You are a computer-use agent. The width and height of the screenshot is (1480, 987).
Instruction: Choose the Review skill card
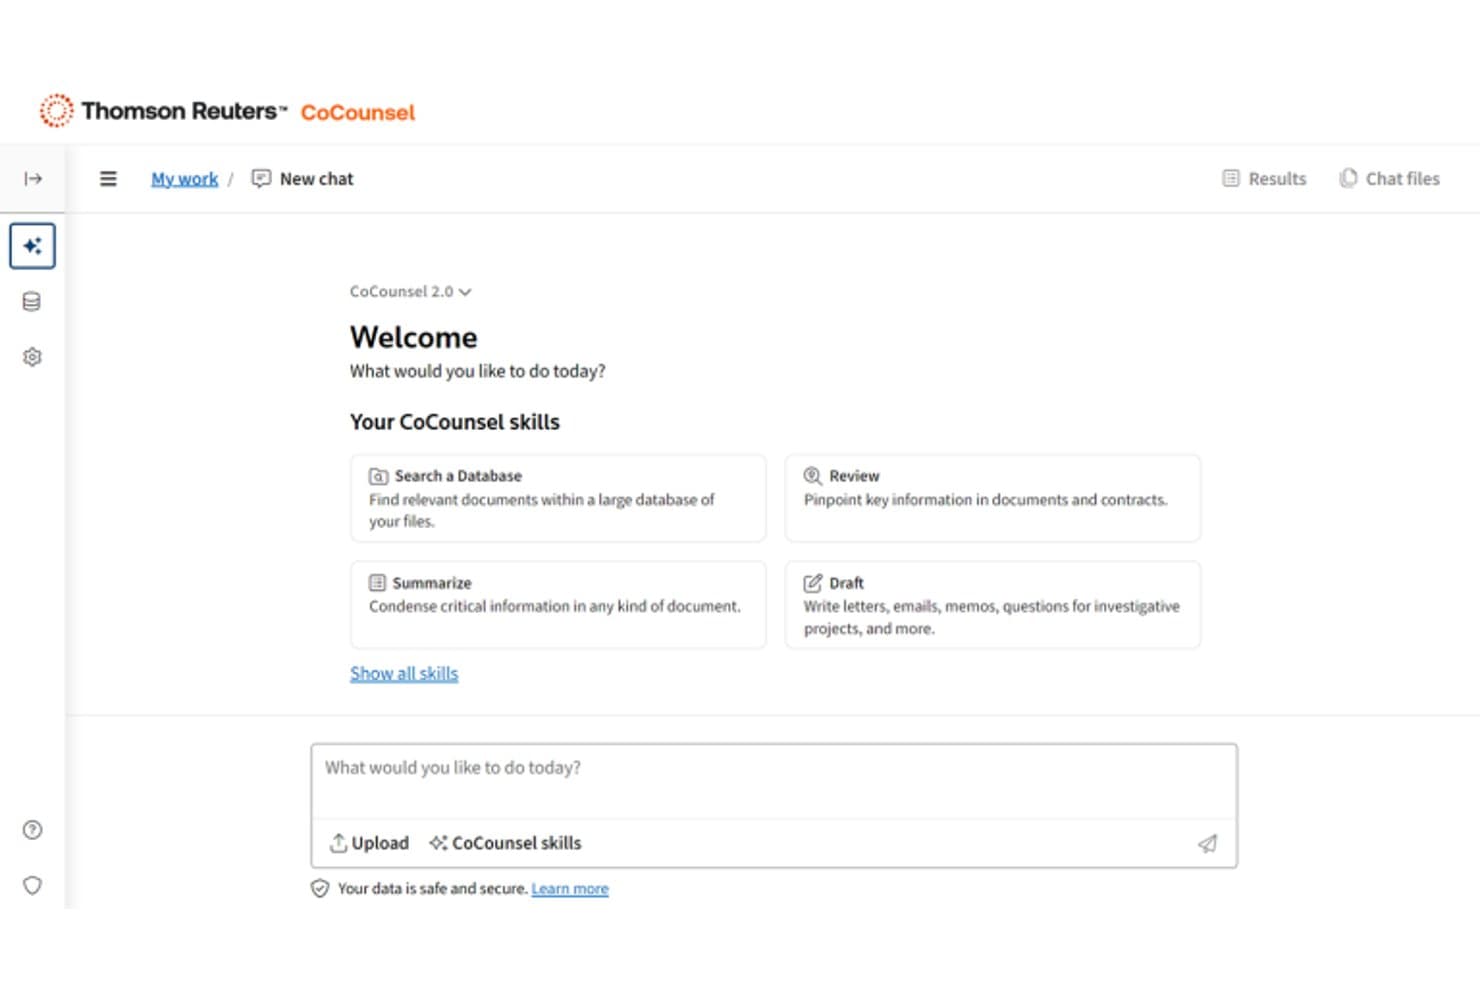[993, 498]
